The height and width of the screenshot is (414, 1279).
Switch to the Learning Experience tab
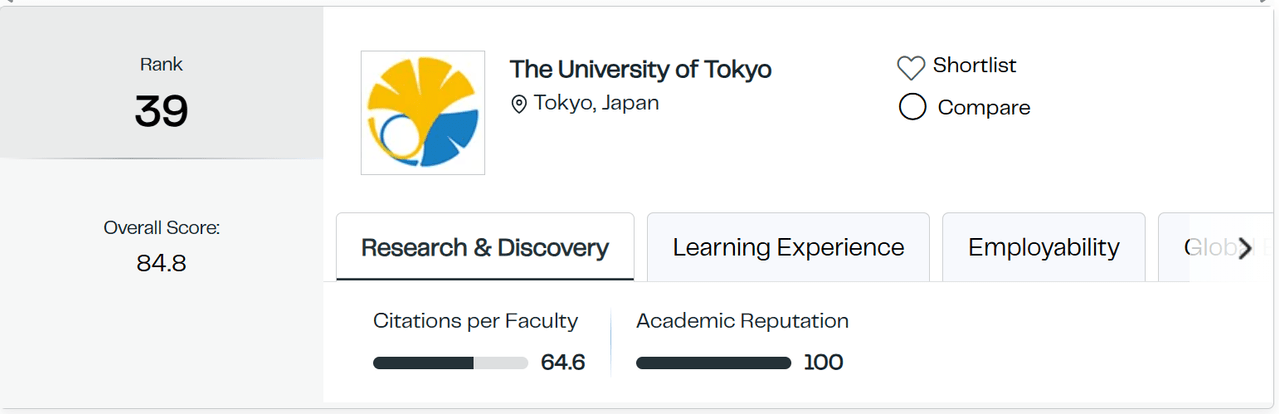click(788, 247)
